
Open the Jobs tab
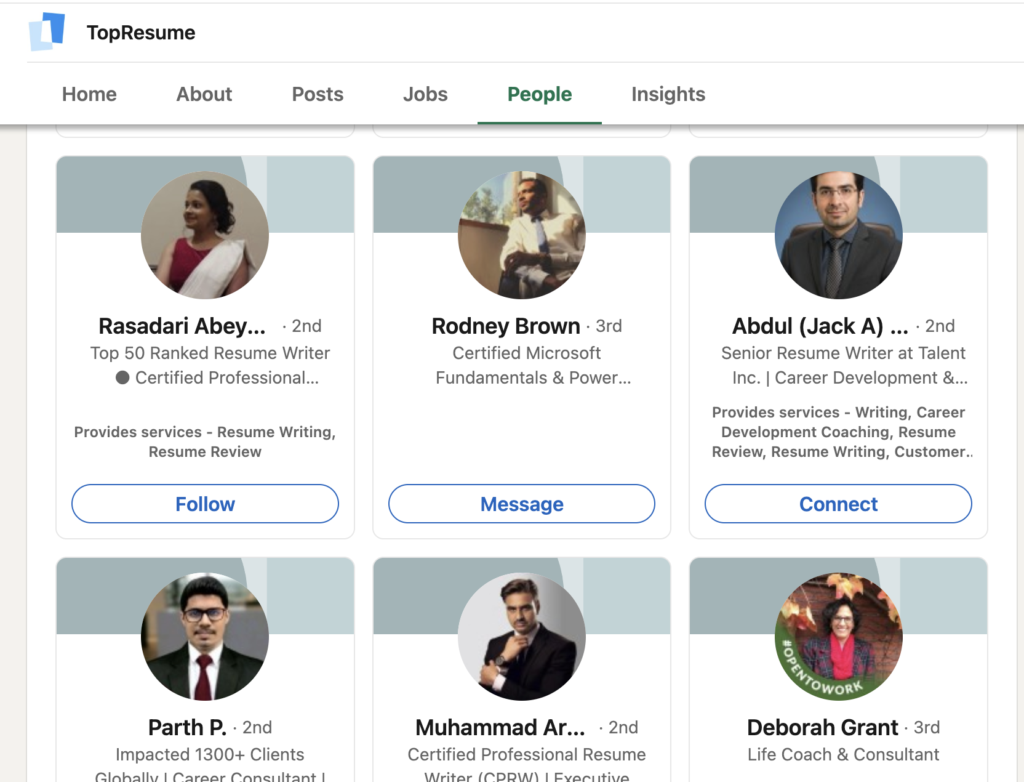[x=425, y=94]
